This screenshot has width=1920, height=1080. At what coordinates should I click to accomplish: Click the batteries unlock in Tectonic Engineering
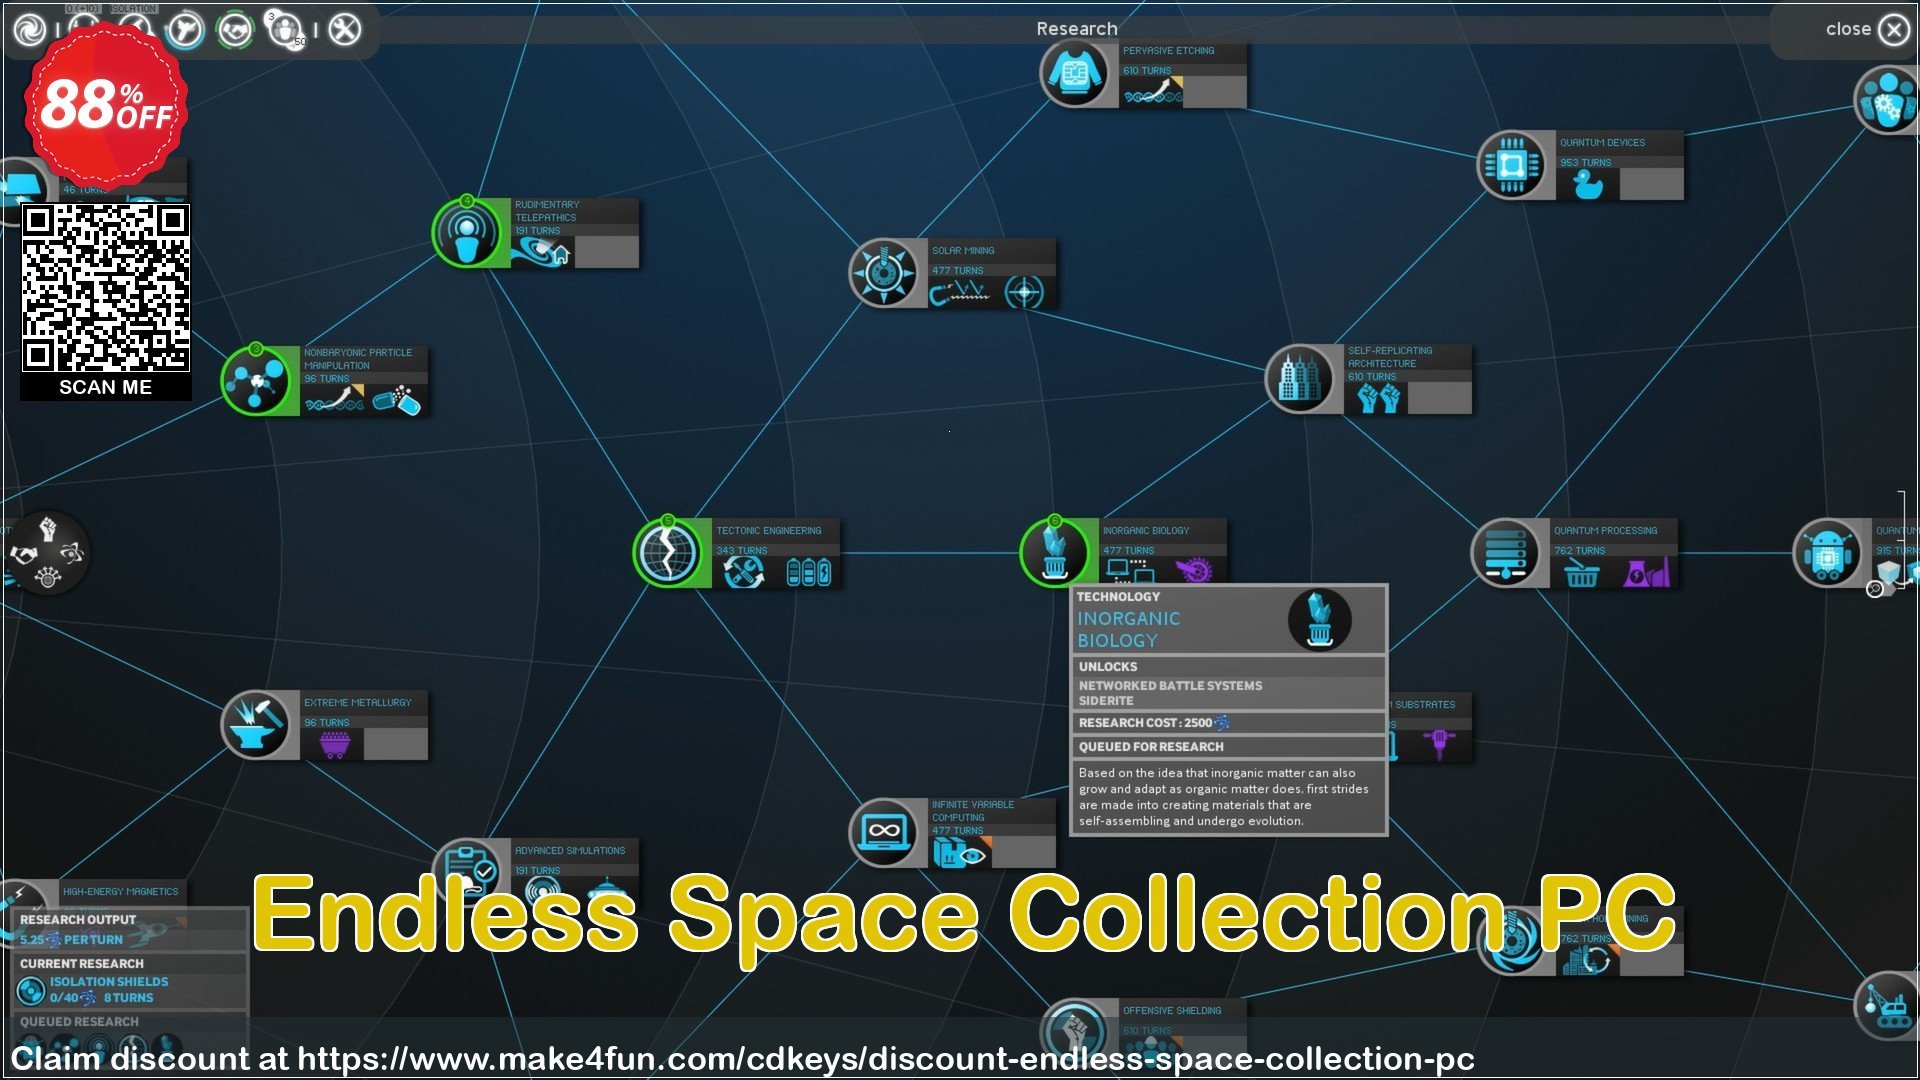tap(808, 573)
